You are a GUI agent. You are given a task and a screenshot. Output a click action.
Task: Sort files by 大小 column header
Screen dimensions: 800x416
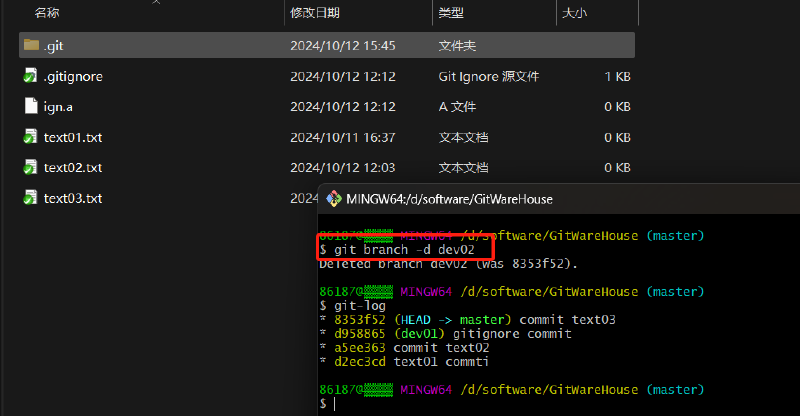tap(574, 12)
